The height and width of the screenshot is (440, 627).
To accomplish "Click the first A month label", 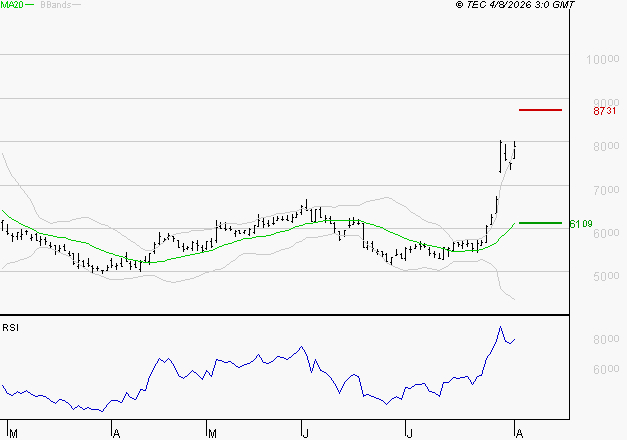I will tap(116, 434).
